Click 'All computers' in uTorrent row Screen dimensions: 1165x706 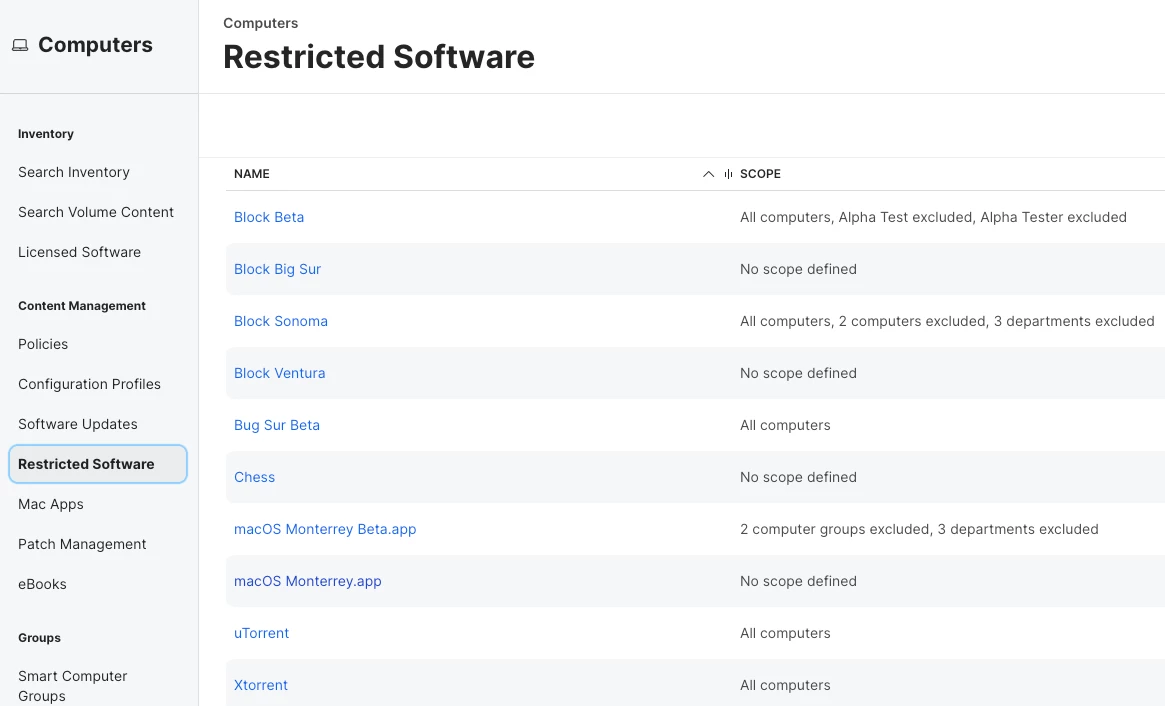click(x=785, y=633)
